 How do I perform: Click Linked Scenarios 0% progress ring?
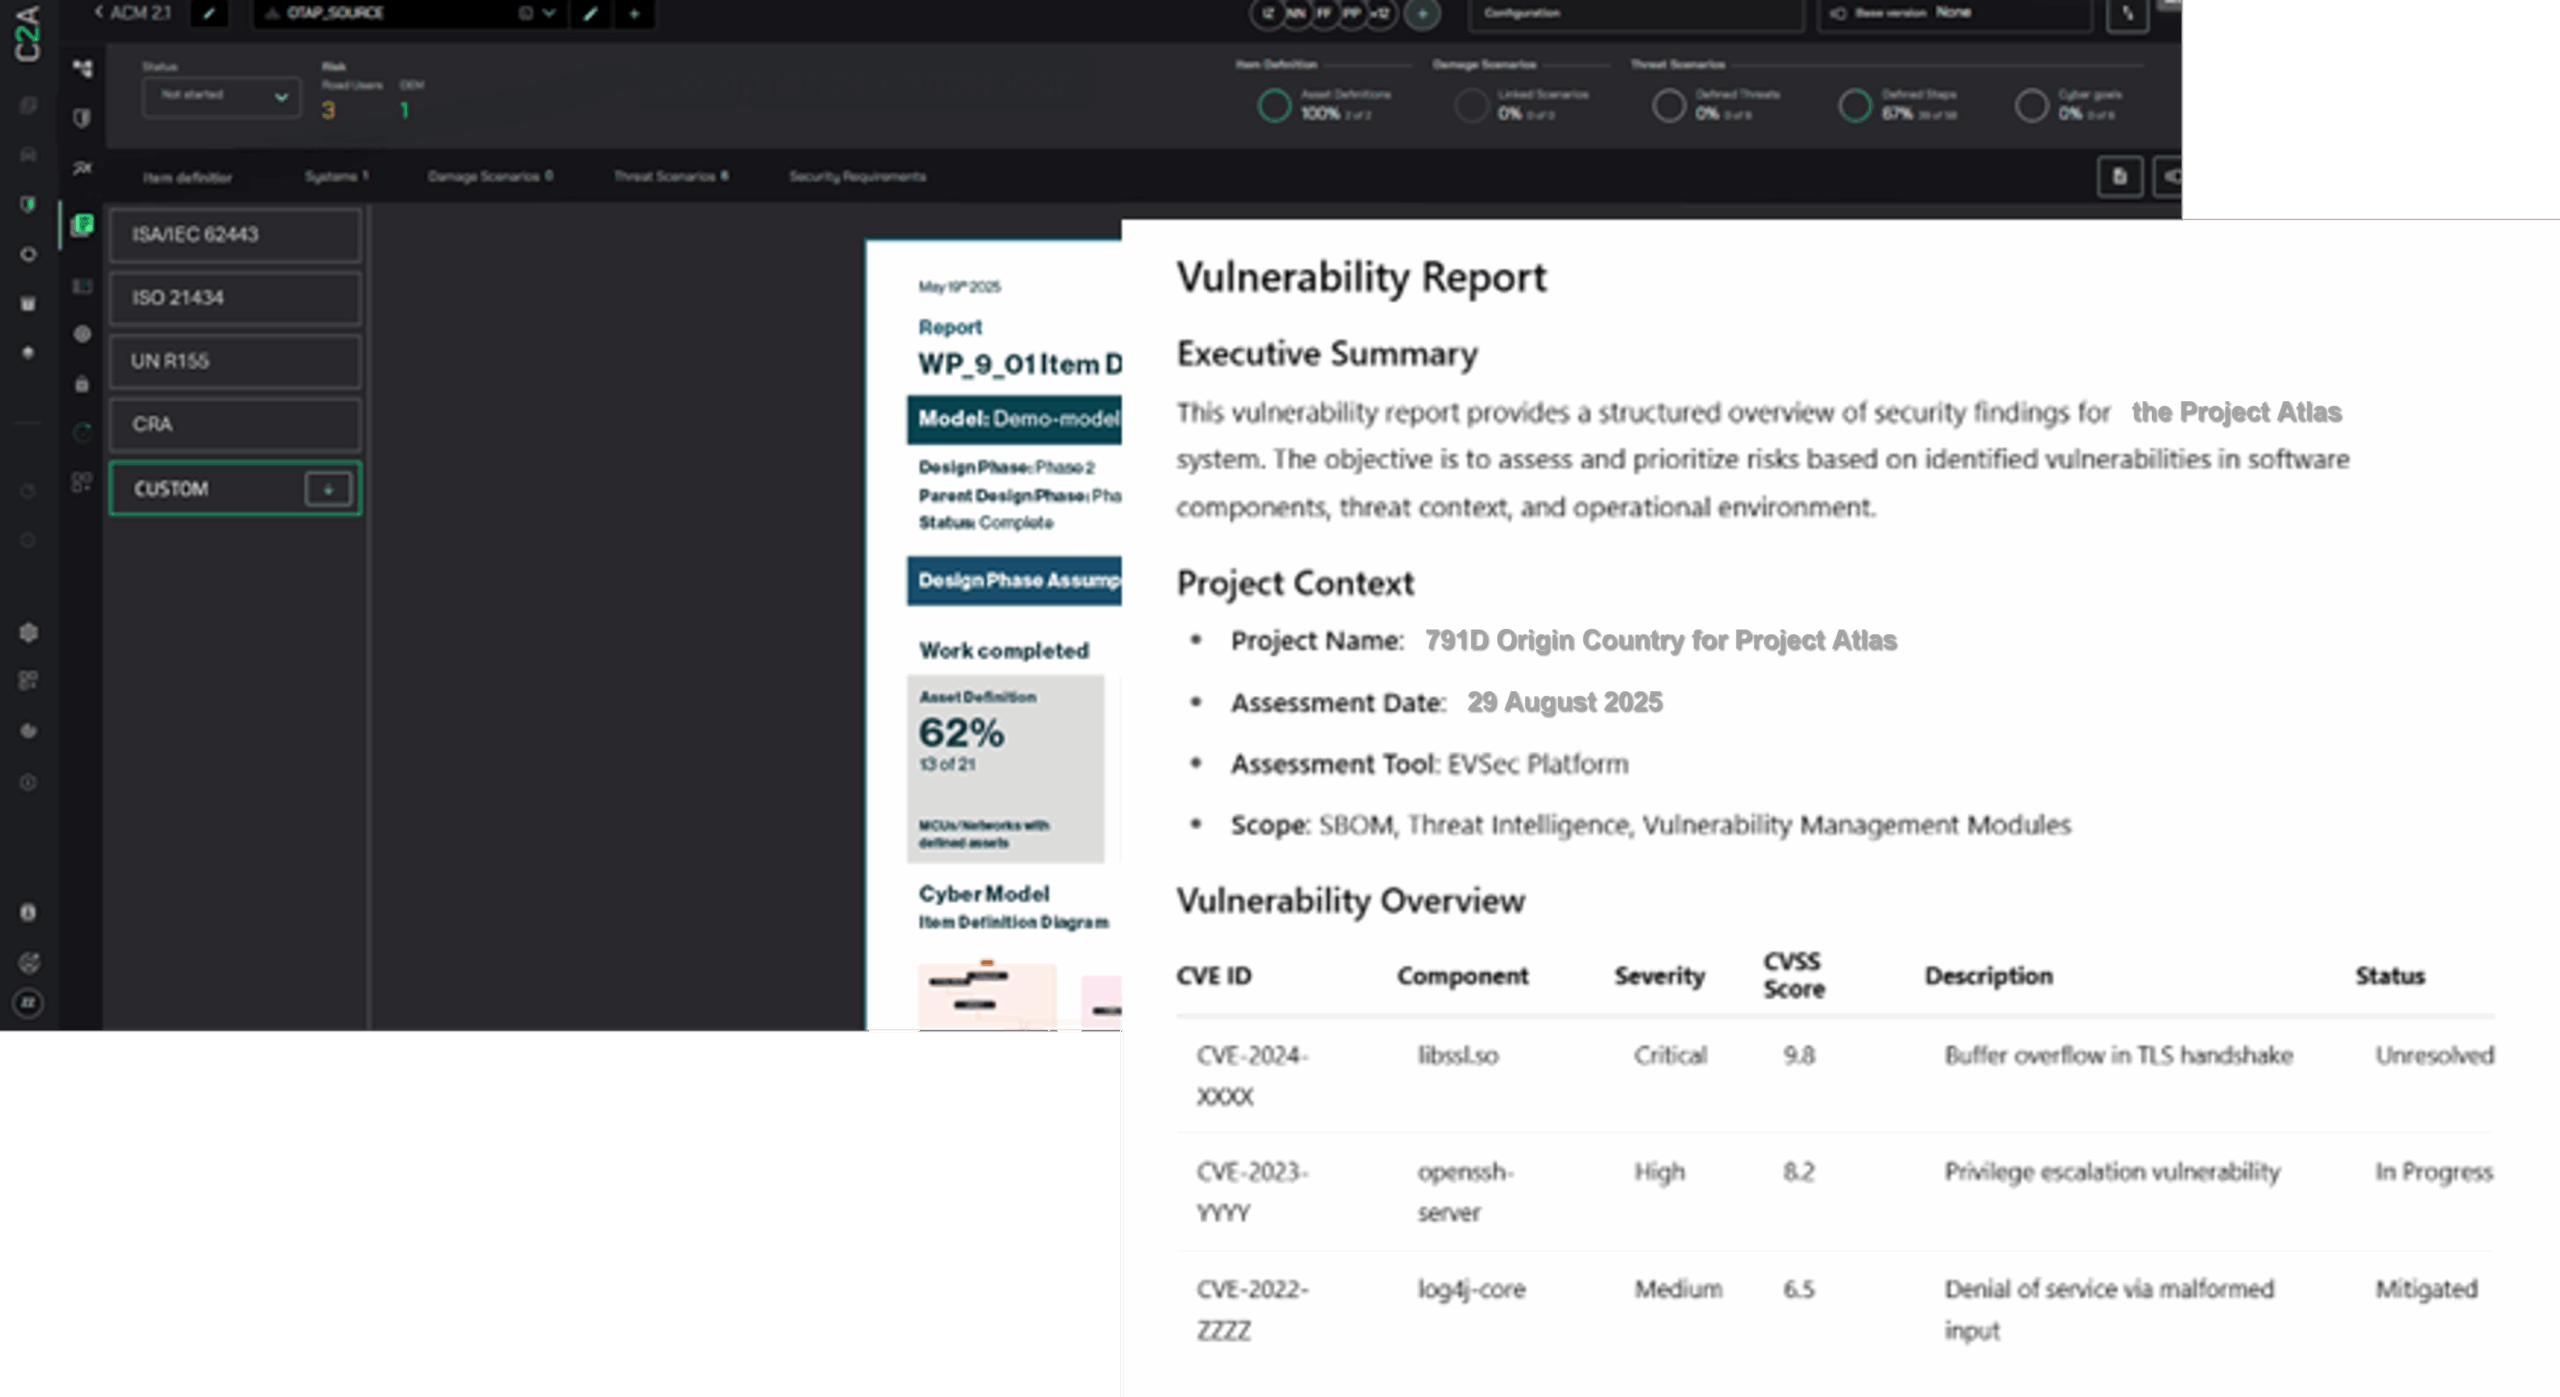coord(1471,105)
